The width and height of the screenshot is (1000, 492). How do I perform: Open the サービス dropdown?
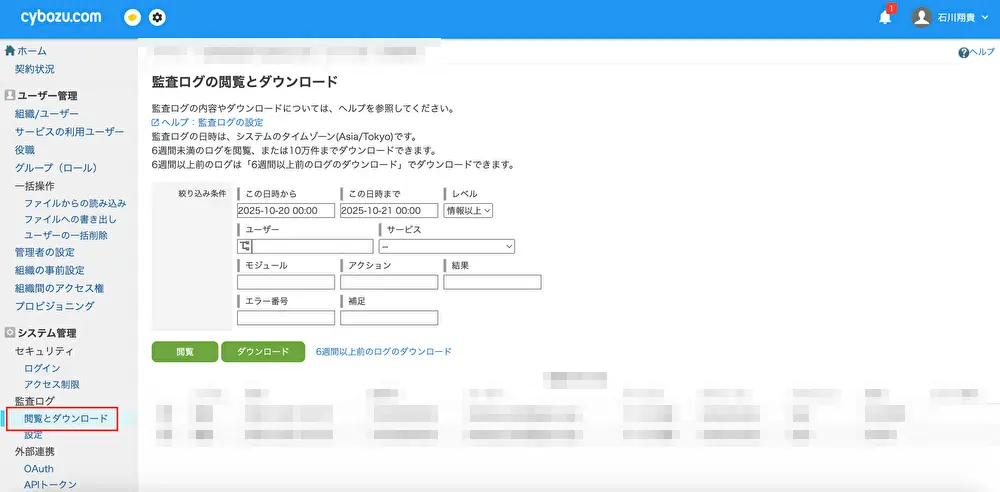[x=446, y=246]
